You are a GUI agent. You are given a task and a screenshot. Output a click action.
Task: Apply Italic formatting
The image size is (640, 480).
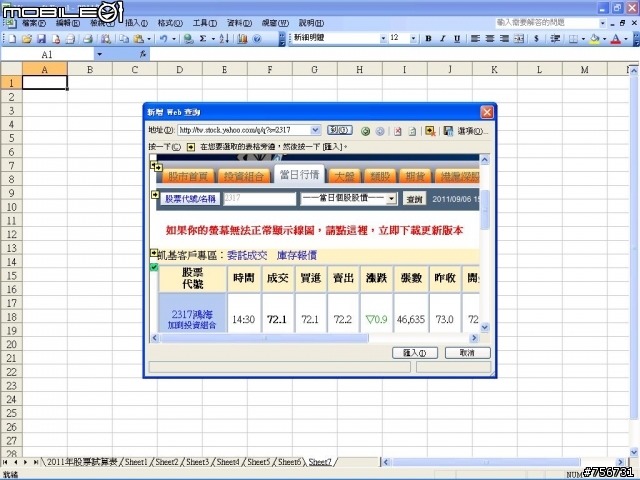coord(442,38)
